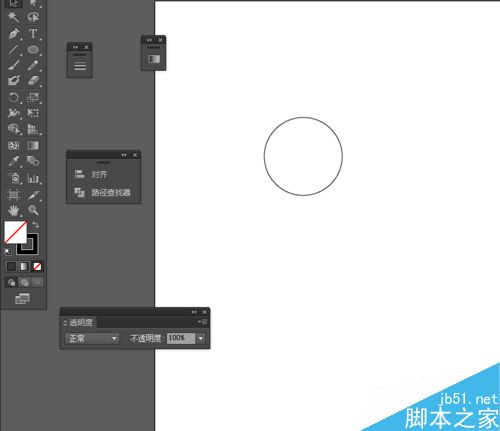Select the Eraser tool
500x431 pixels.
pos(33,81)
